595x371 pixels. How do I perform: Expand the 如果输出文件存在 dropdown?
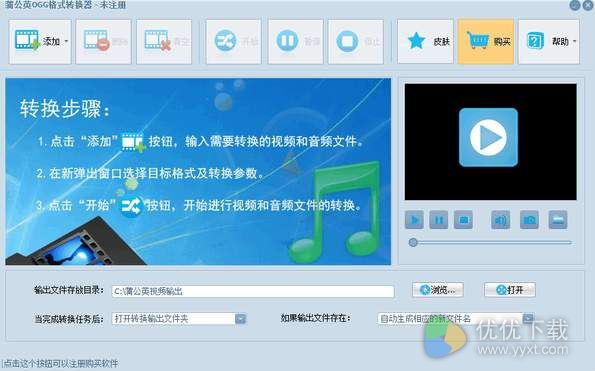528,318
